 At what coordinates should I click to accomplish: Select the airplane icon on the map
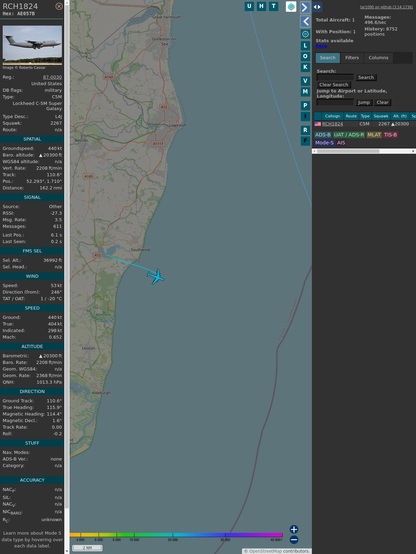pyautogui.click(x=156, y=276)
